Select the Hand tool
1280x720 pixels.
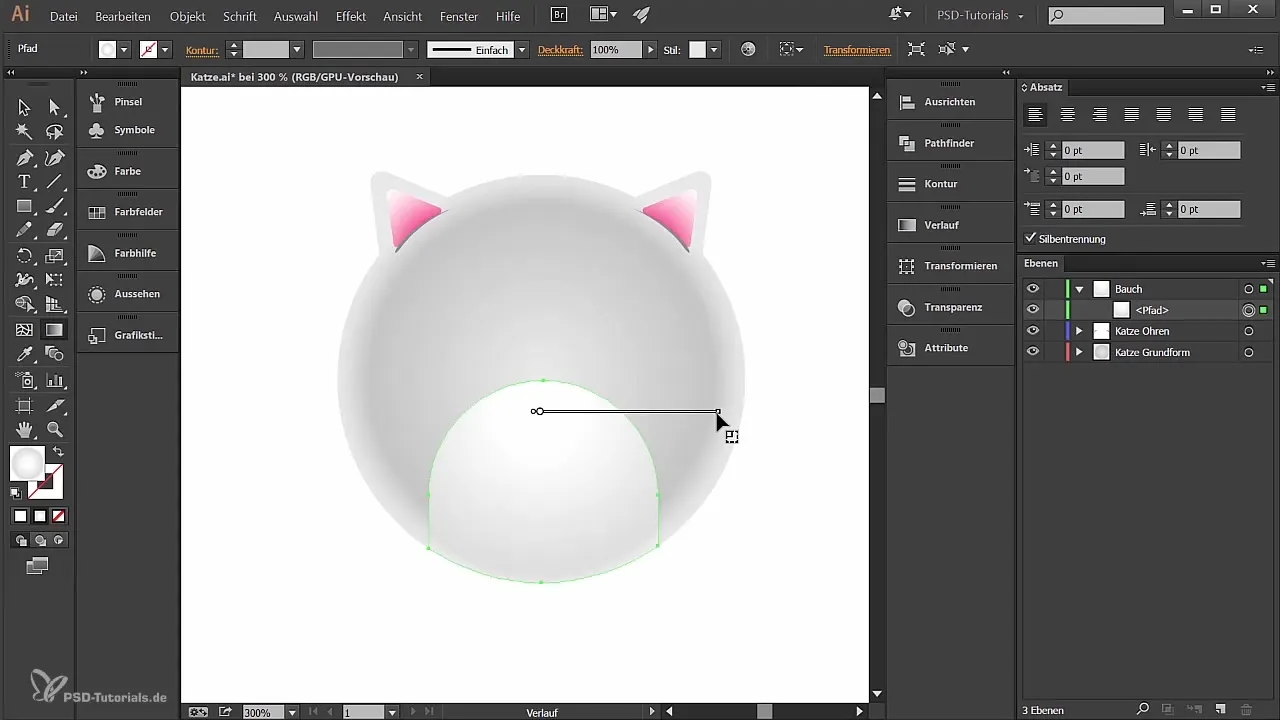tap(24, 430)
